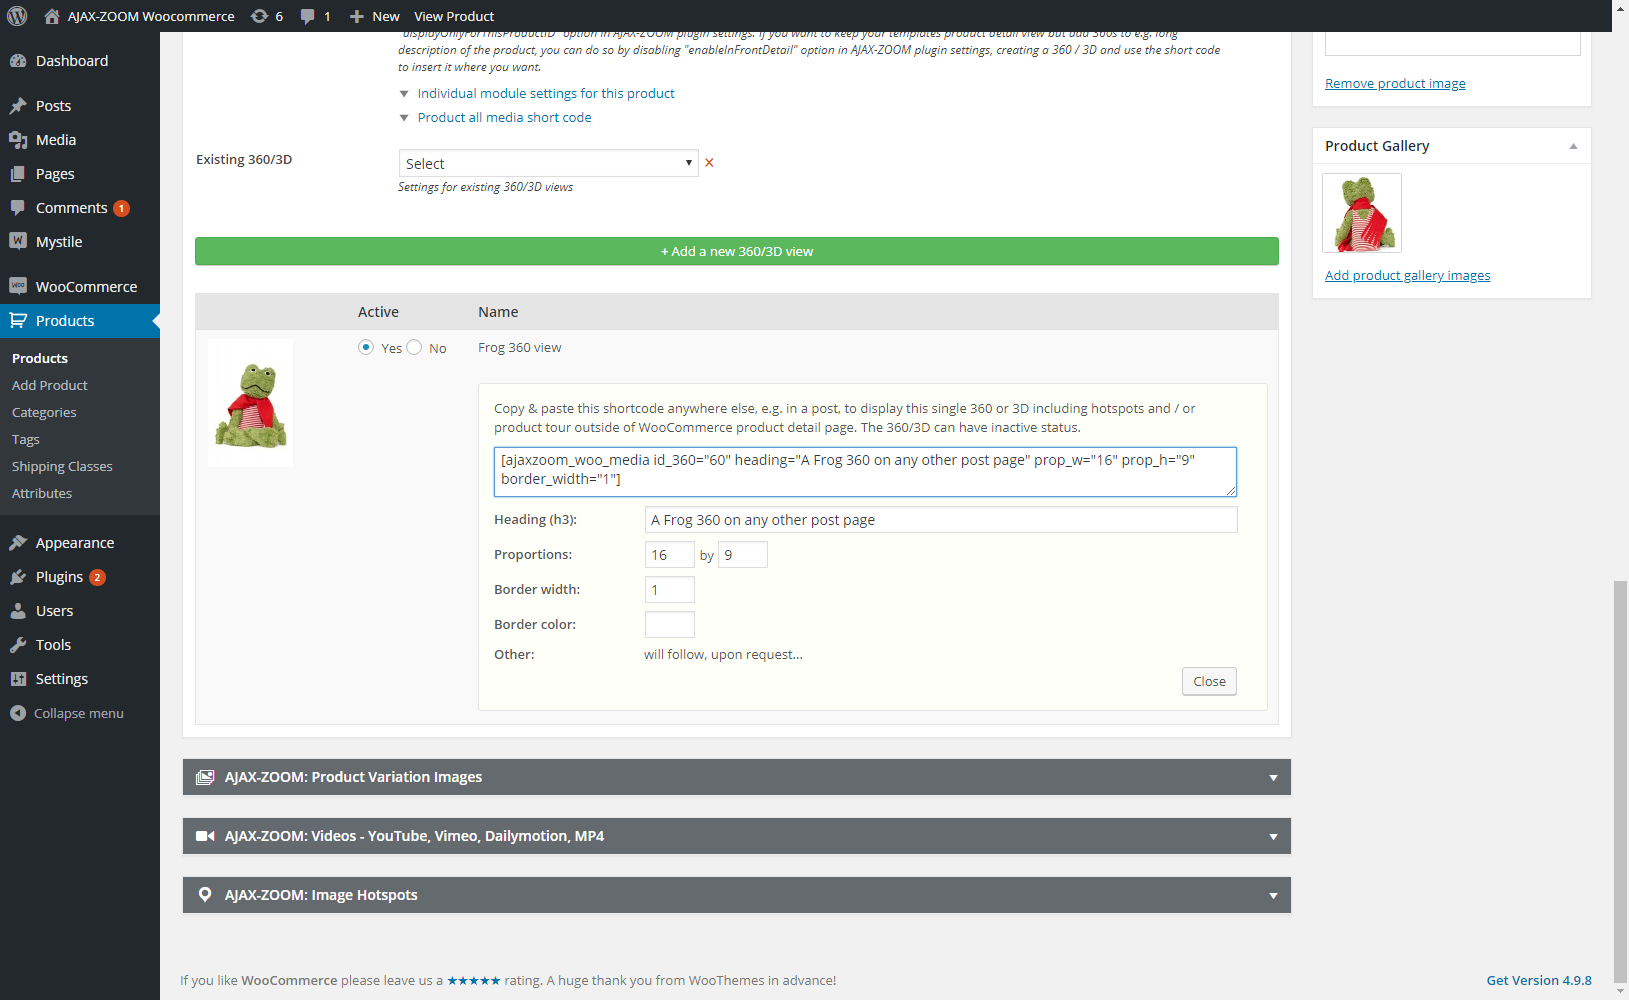Click the Settings sliders icon
This screenshot has width=1629, height=1000.
pyautogui.click(x=18, y=679)
